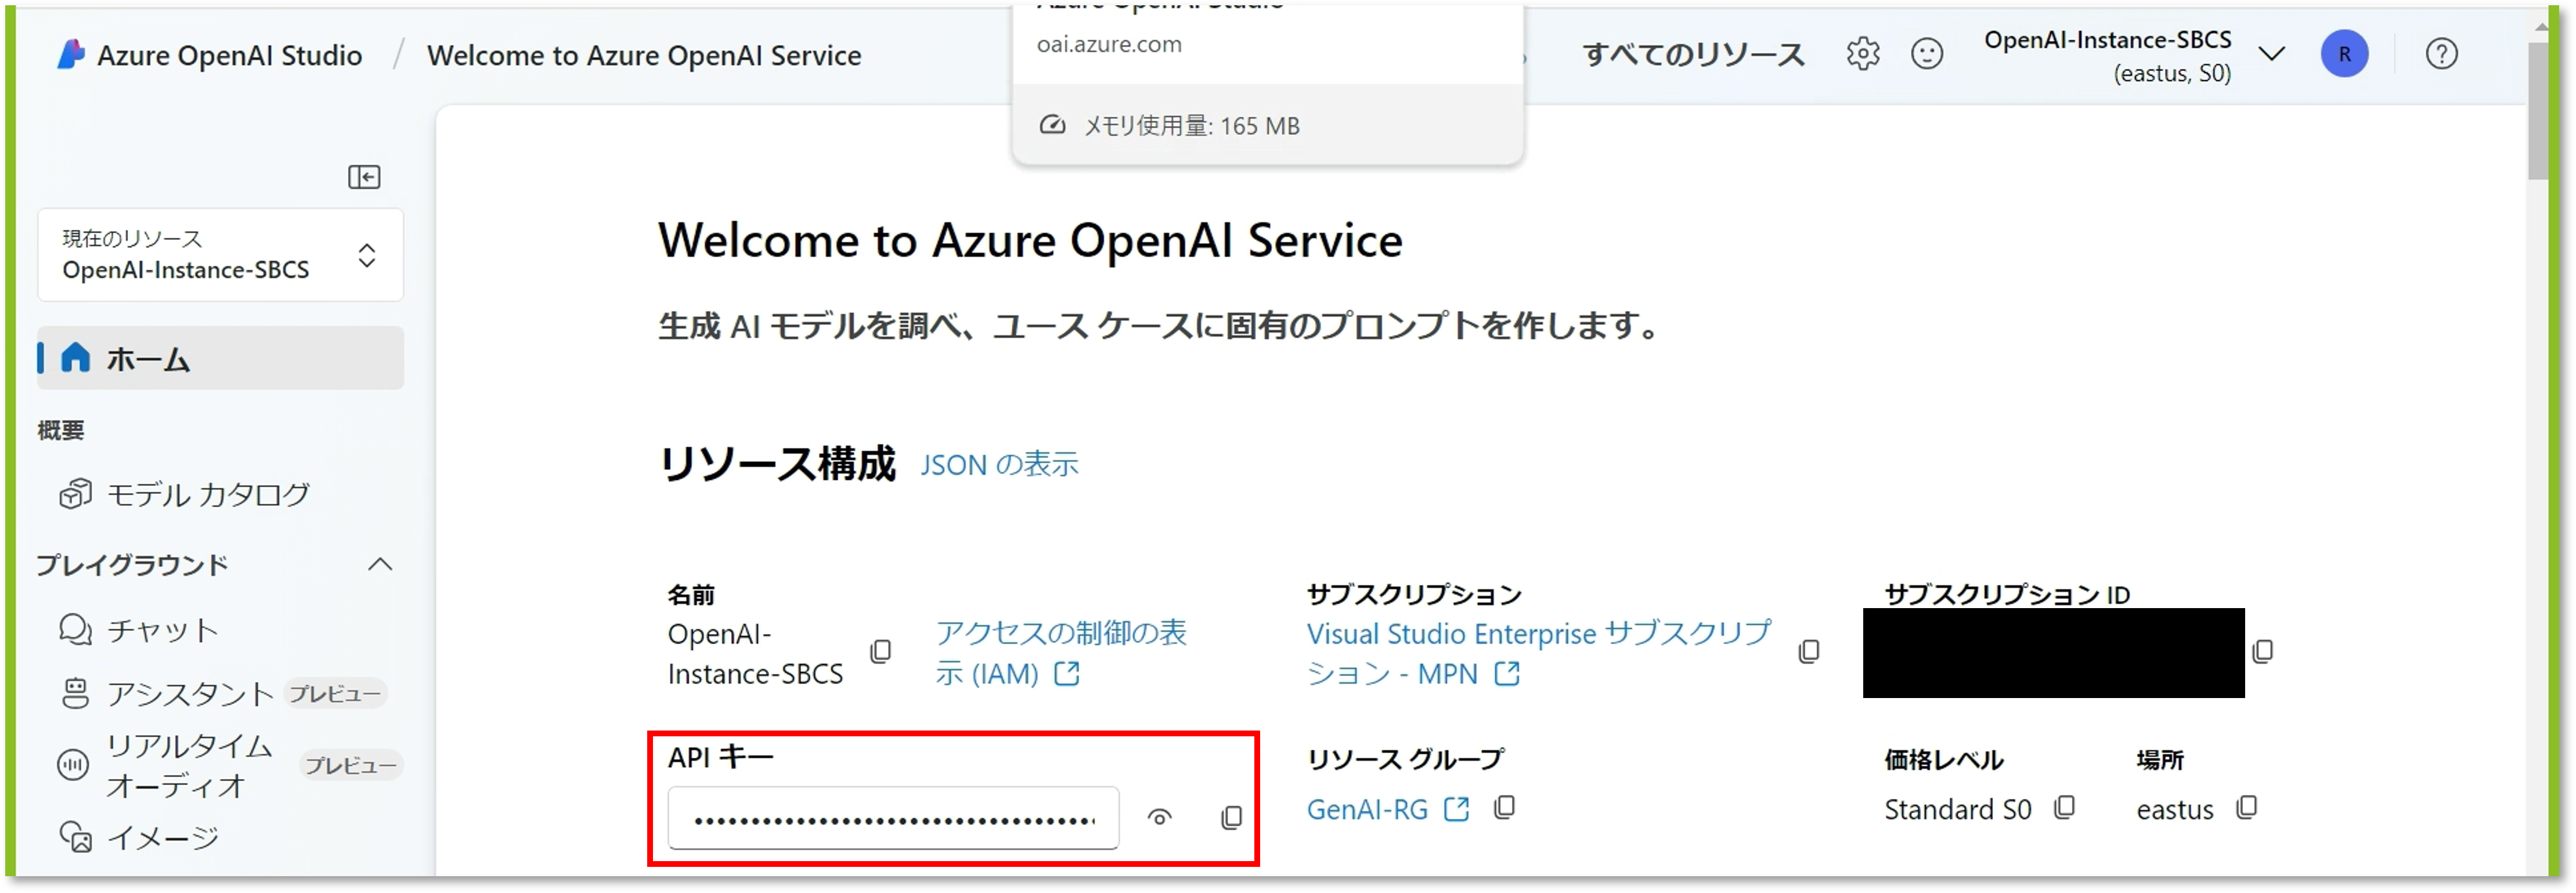
Task: Click the アシスタント bot icon
Action: [x=75, y=693]
